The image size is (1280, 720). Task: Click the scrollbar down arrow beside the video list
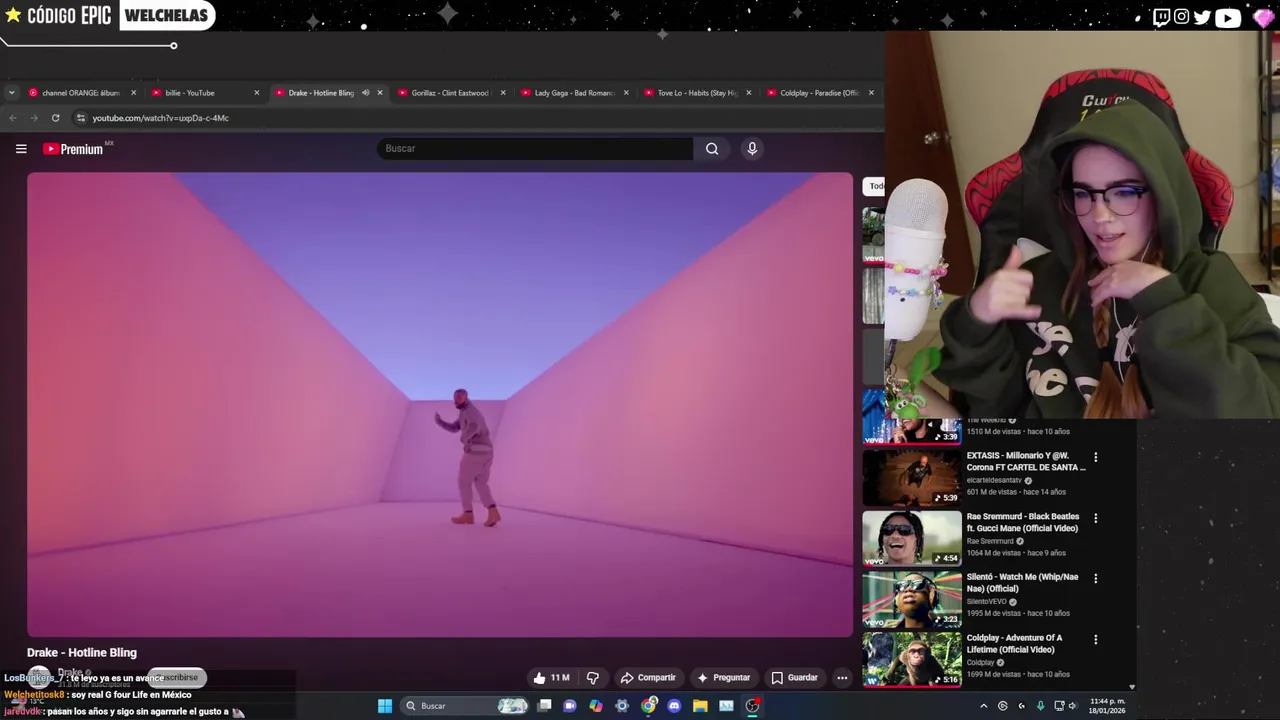pyautogui.click(x=1132, y=687)
